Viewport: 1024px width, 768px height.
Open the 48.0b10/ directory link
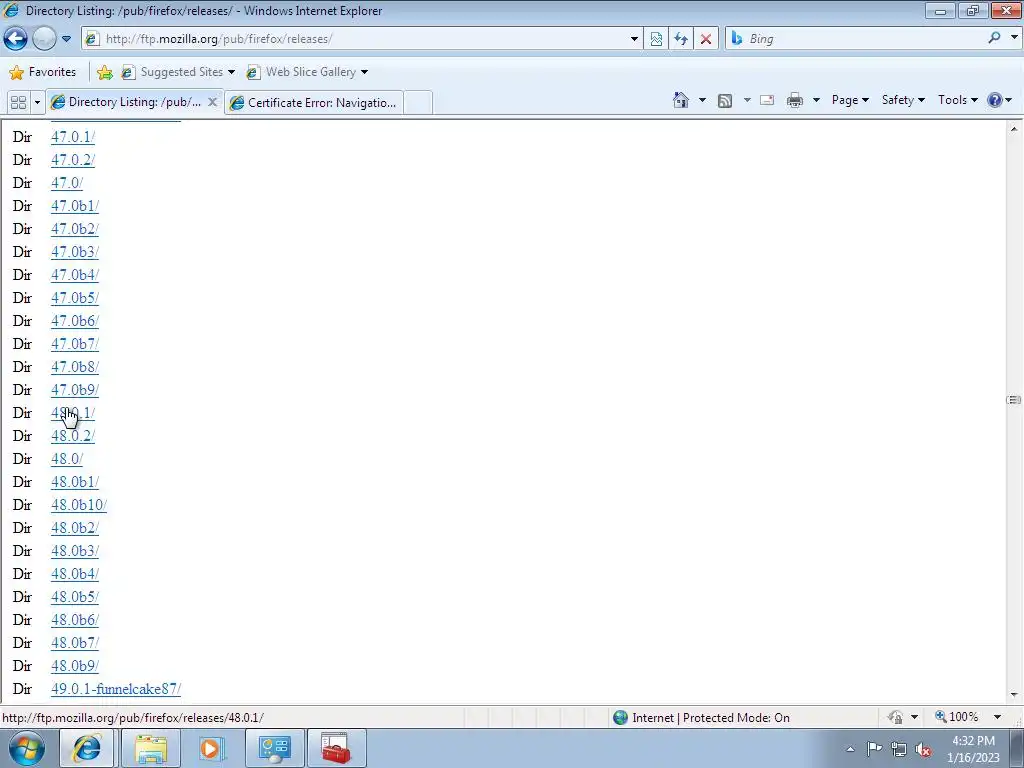pos(79,505)
